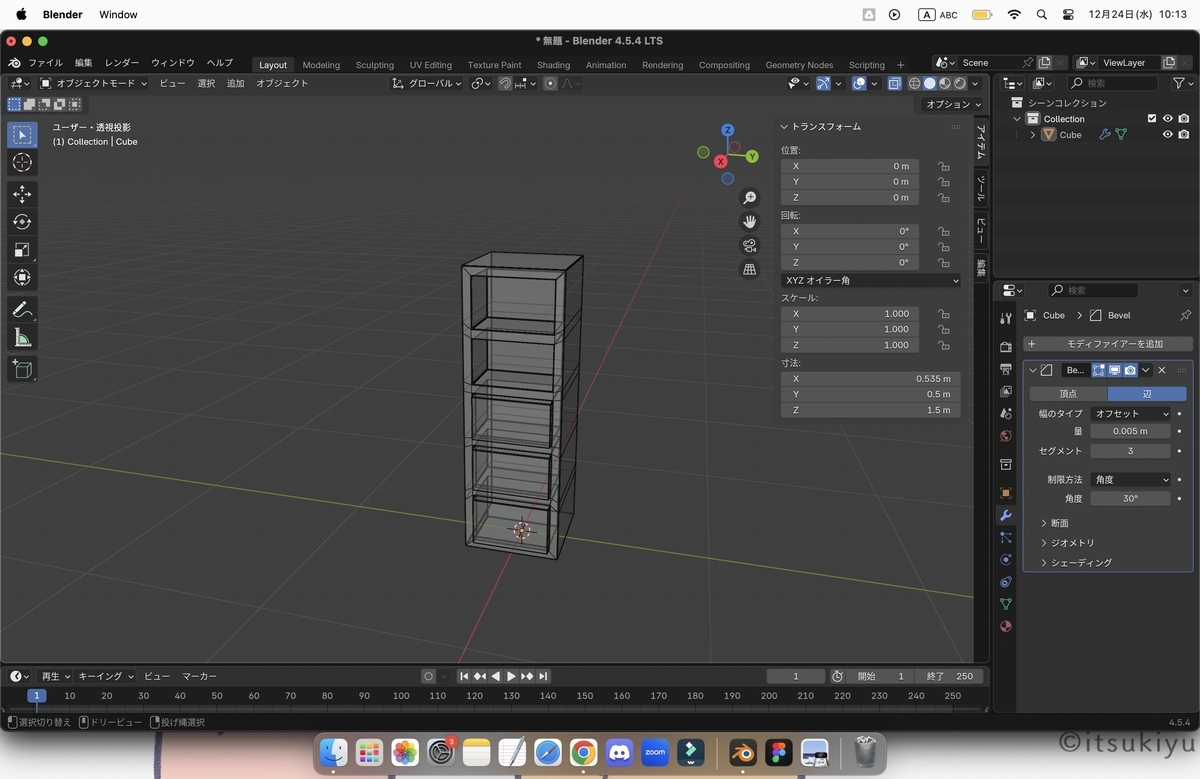Choose the Move tool
1200x779 pixels.
click(x=22, y=194)
